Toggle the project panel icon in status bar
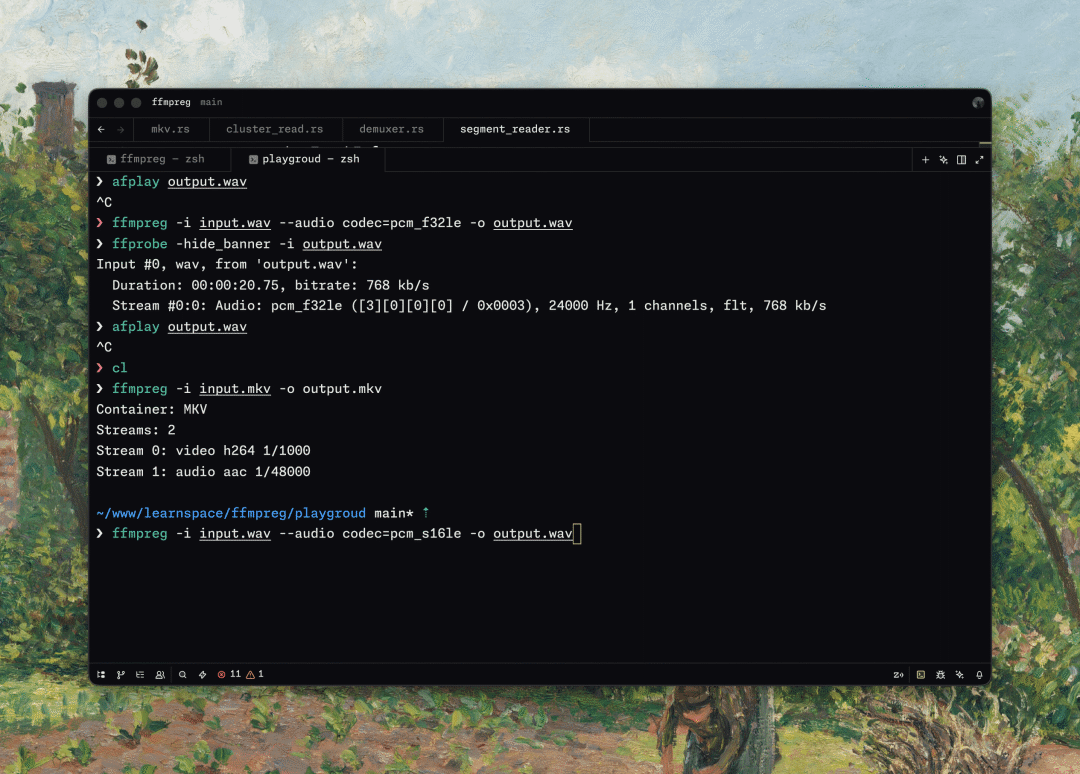Viewport: 1080px width, 774px height. [101, 675]
